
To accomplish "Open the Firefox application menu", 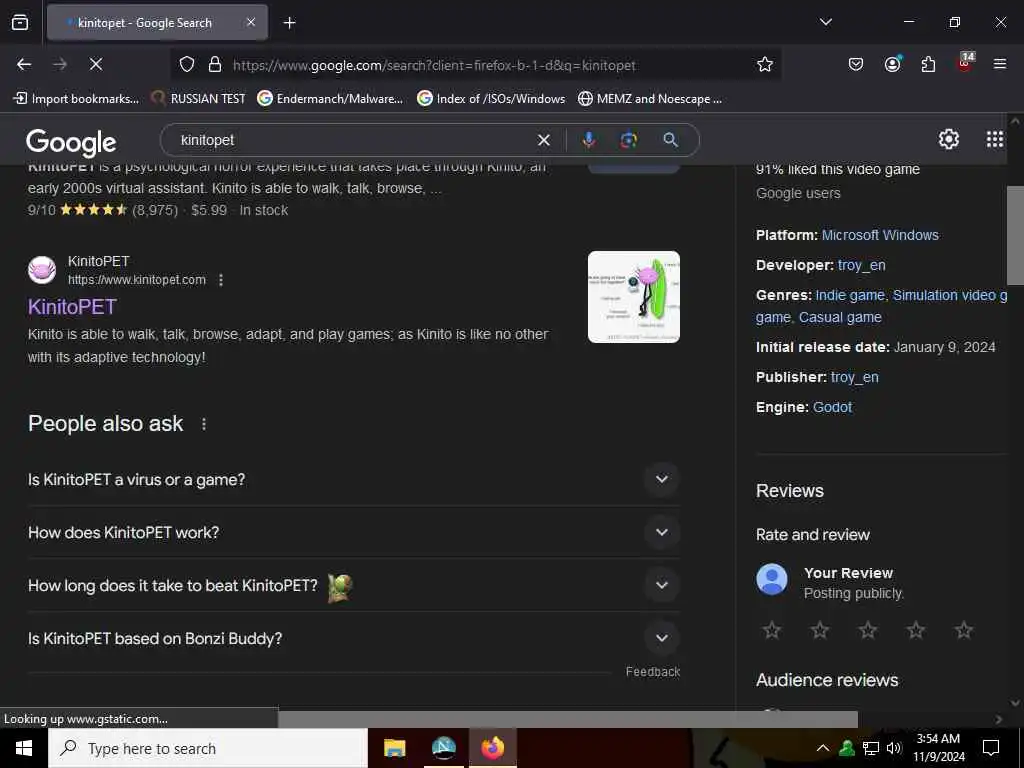I will pyautogui.click(x=1000, y=64).
